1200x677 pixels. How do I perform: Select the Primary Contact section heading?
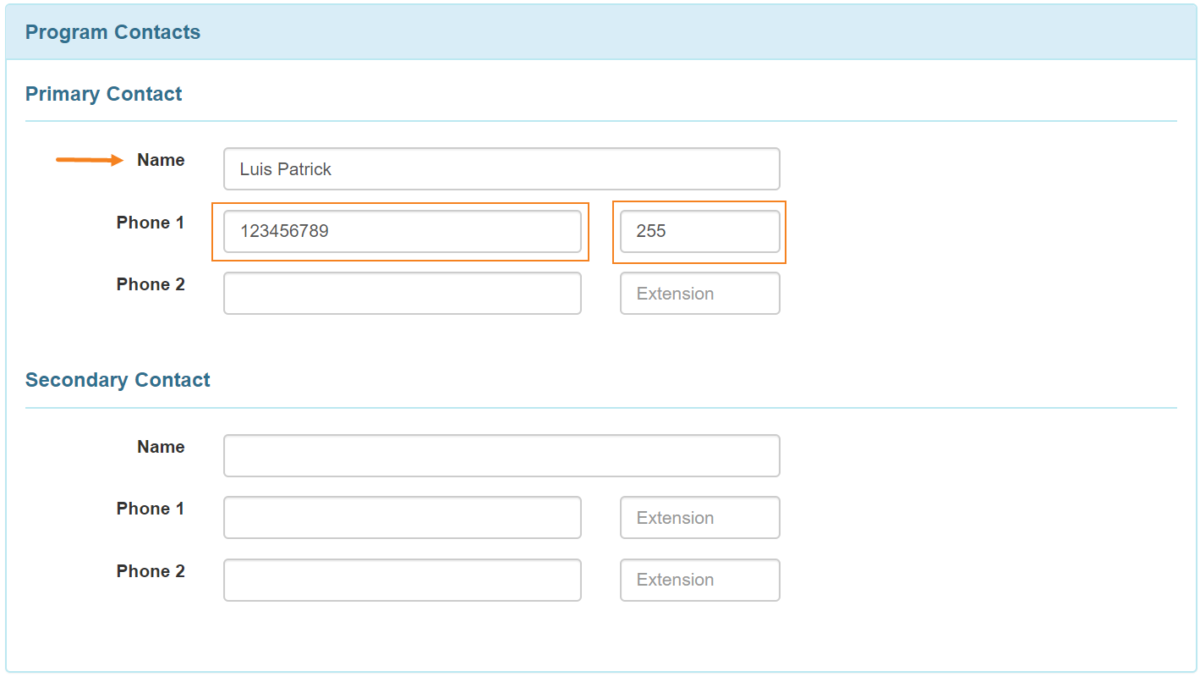point(103,93)
